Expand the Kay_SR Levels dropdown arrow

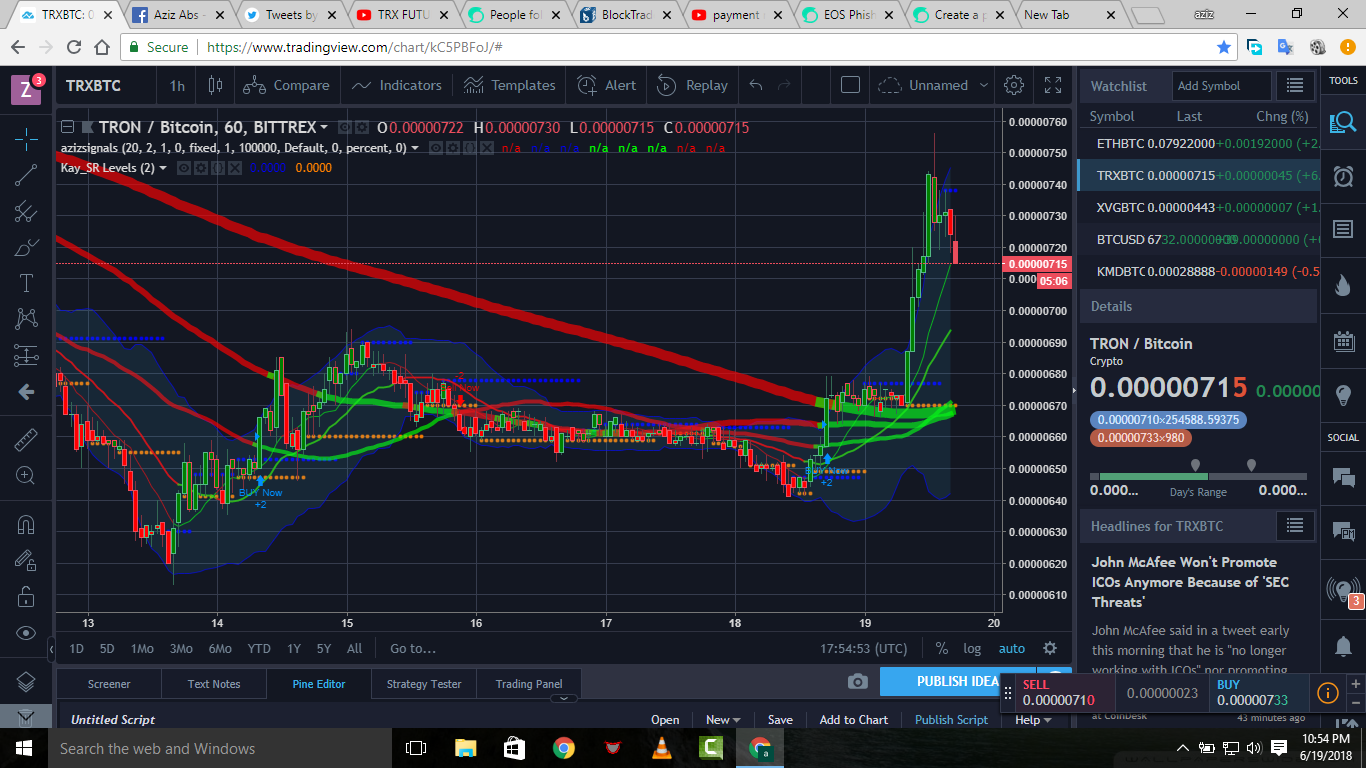[163, 168]
